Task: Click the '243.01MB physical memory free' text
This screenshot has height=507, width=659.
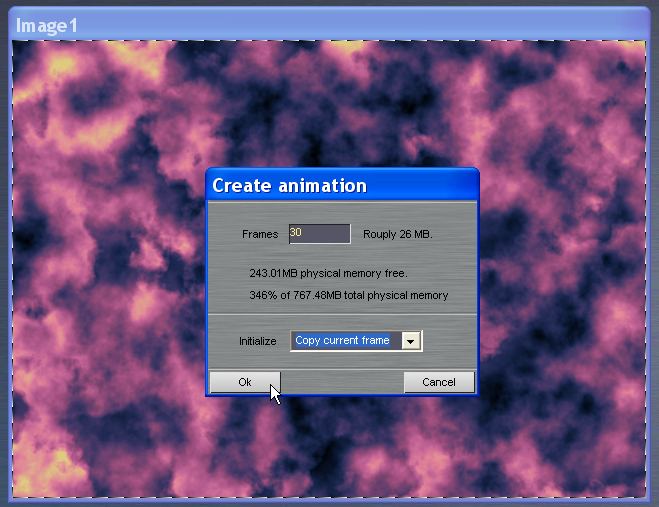Action: [x=328, y=273]
